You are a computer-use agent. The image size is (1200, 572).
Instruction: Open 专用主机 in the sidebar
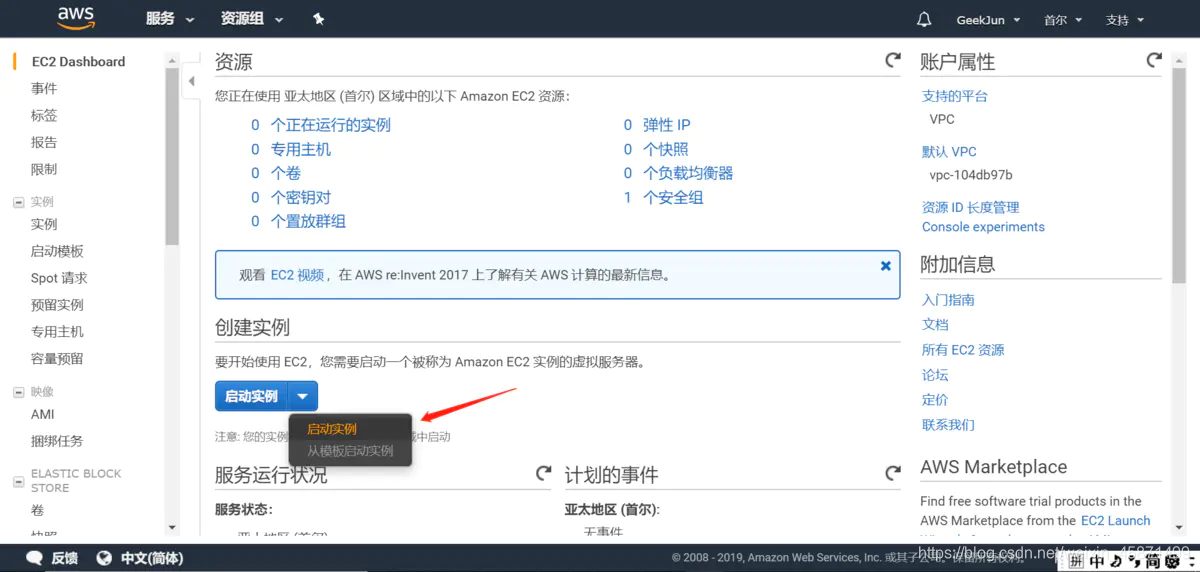pos(57,332)
